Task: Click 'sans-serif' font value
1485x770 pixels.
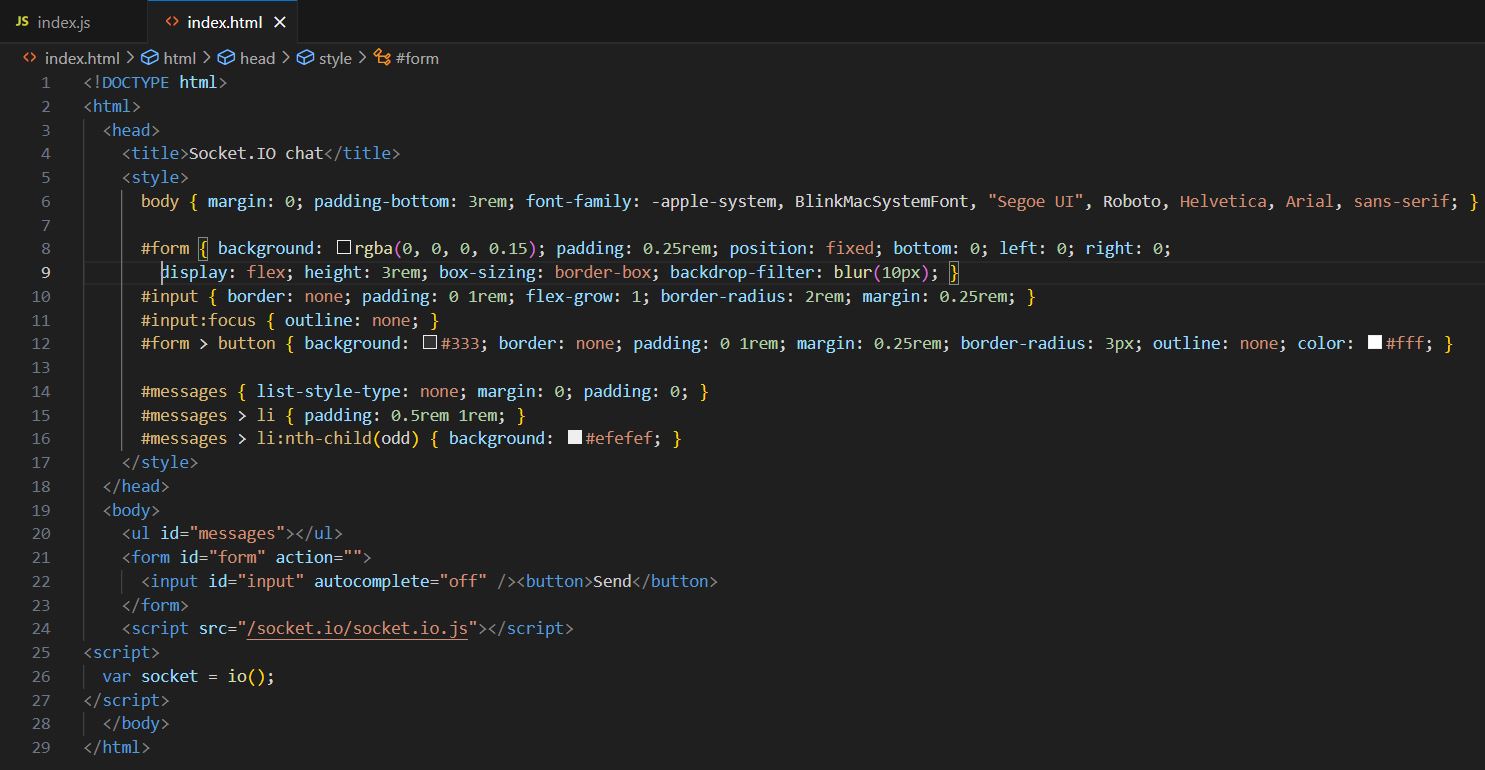Action: coord(1402,201)
